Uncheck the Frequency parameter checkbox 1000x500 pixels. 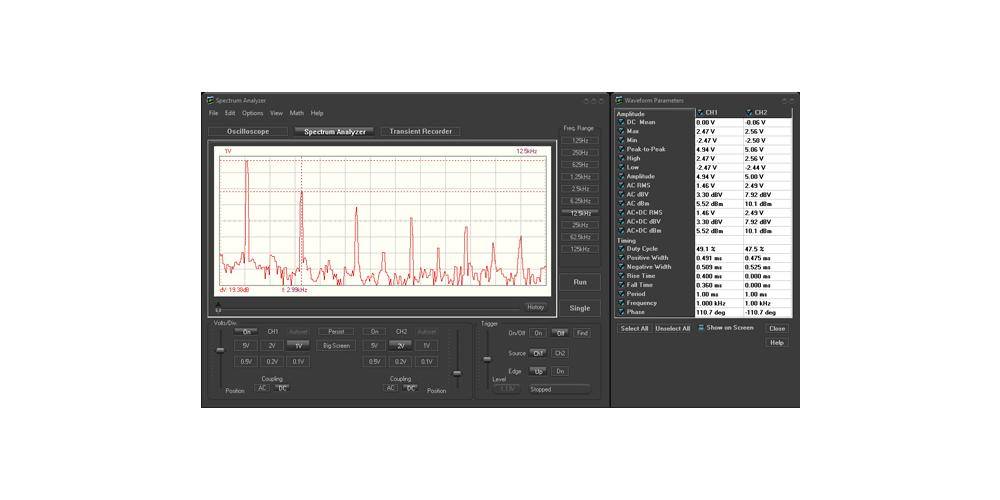click(620, 303)
